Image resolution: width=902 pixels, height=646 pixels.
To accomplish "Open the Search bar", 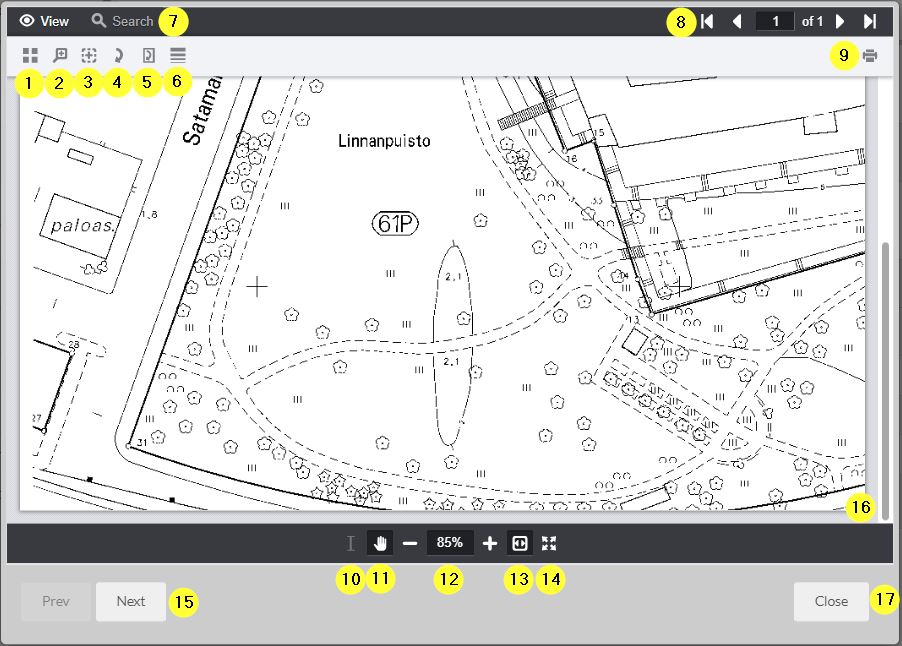I will (120, 20).
